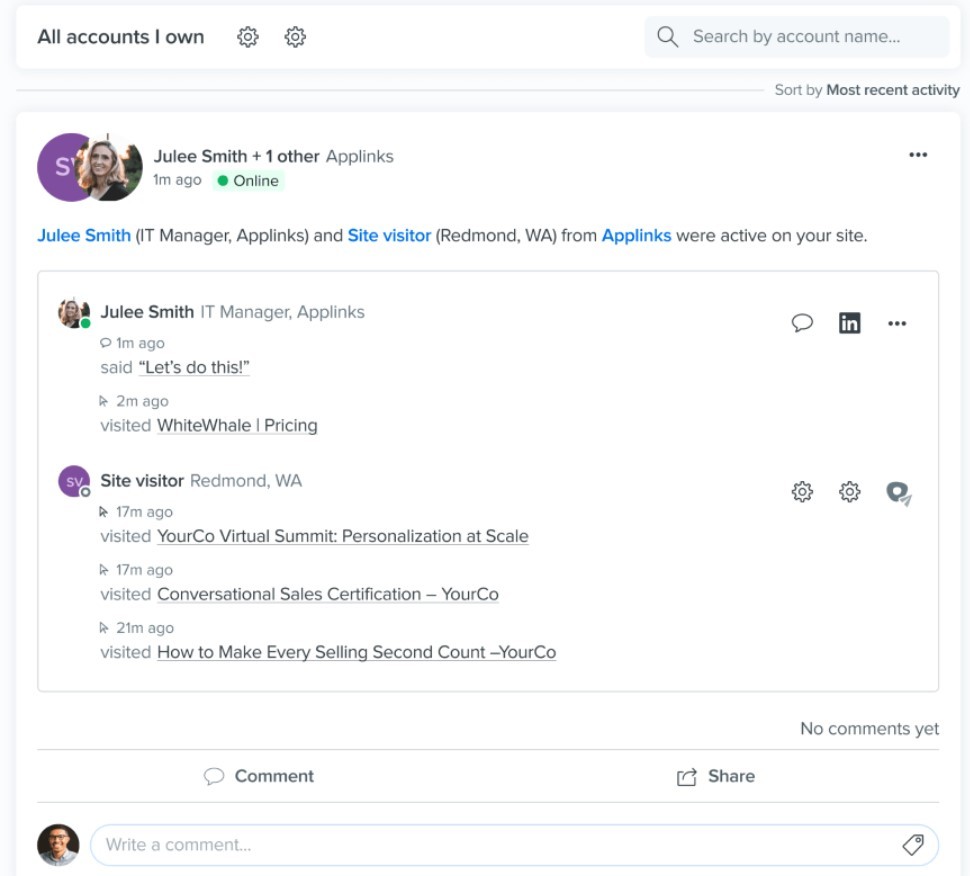Click Julee Smith's large profile photo in header
The height and width of the screenshot is (876, 970).
pyautogui.click(x=109, y=167)
